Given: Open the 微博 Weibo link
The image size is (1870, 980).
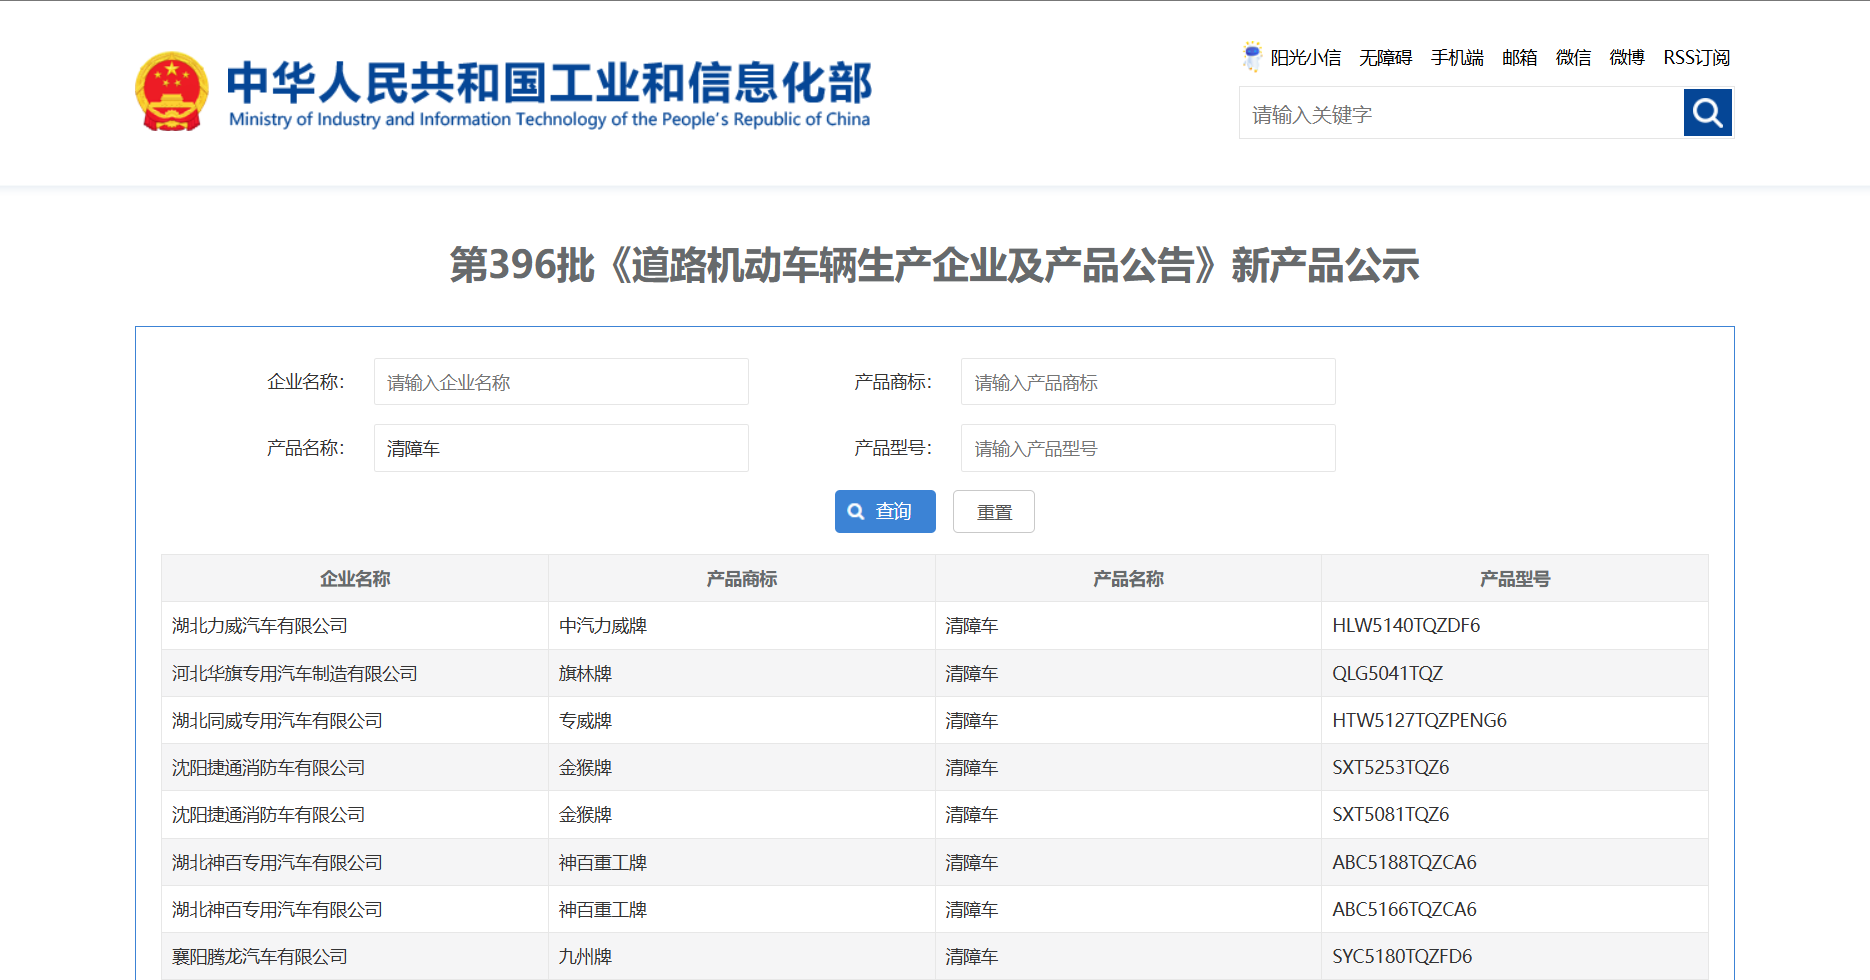Looking at the screenshot, I should [1627, 58].
